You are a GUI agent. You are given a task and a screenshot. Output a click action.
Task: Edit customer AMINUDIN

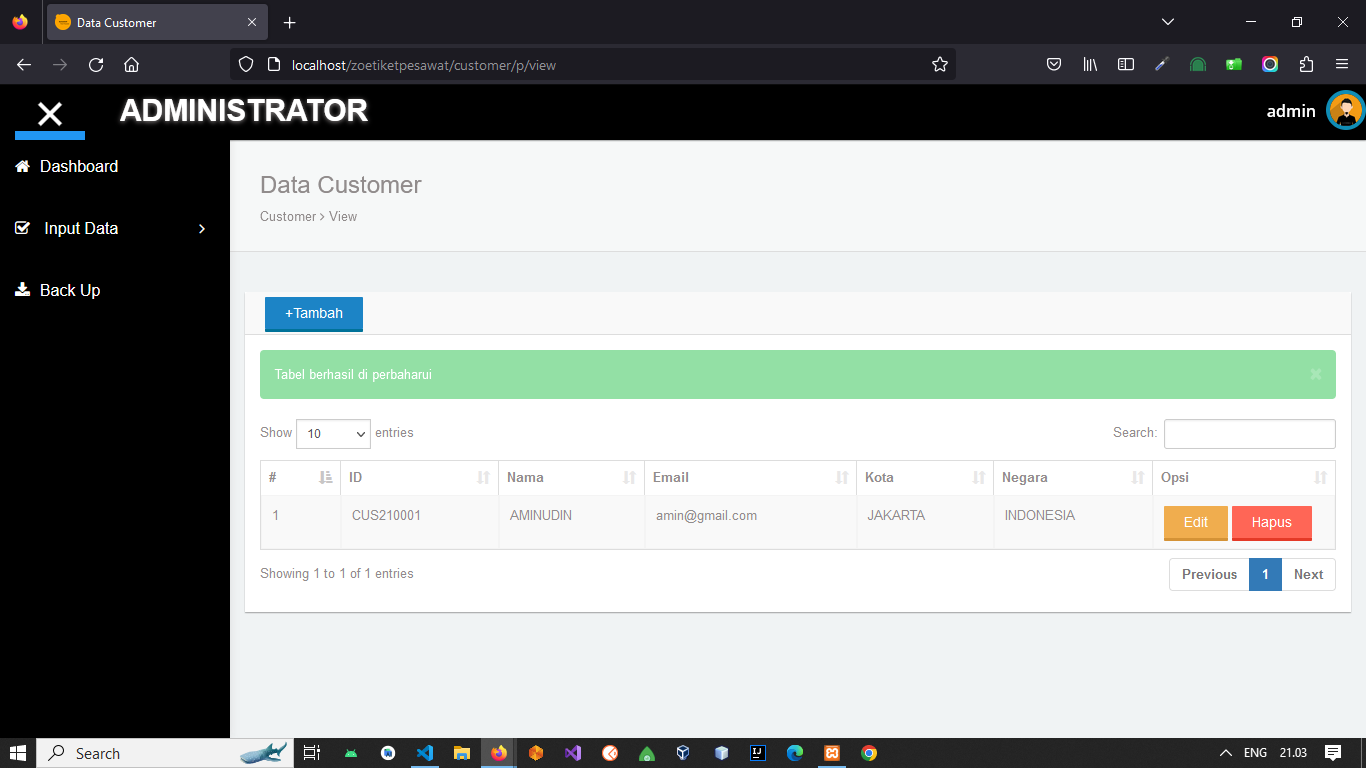(1195, 523)
